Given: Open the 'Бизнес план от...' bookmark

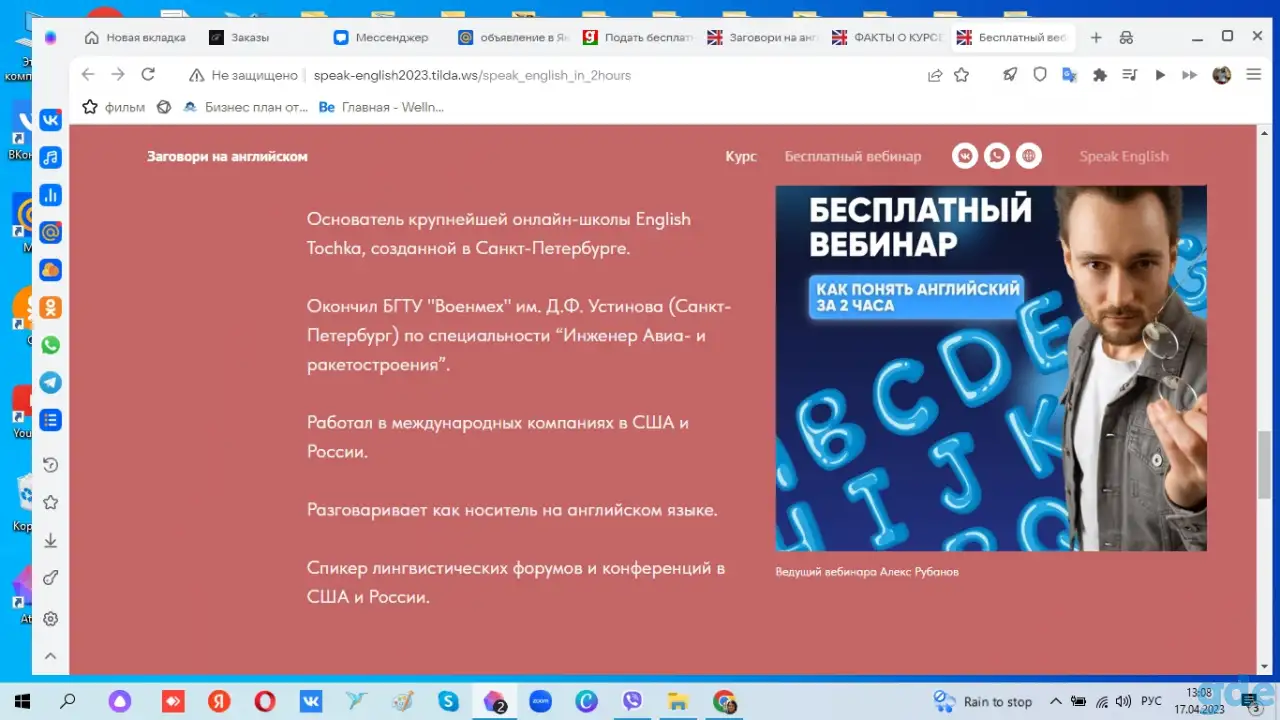Looking at the screenshot, I should (245, 107).
